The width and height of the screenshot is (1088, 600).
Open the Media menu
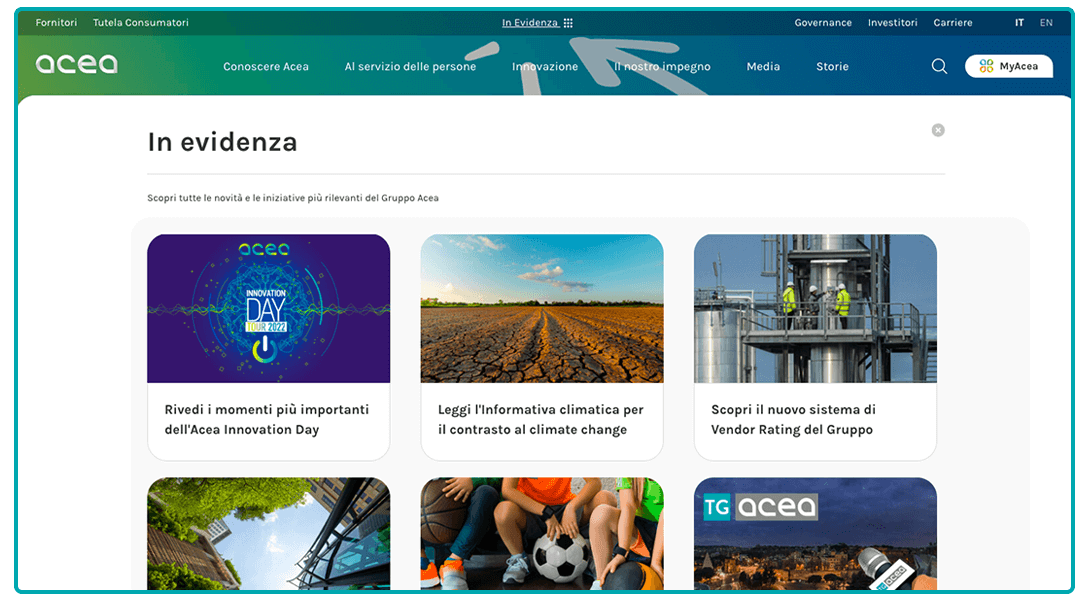click(x=763, y=67)
